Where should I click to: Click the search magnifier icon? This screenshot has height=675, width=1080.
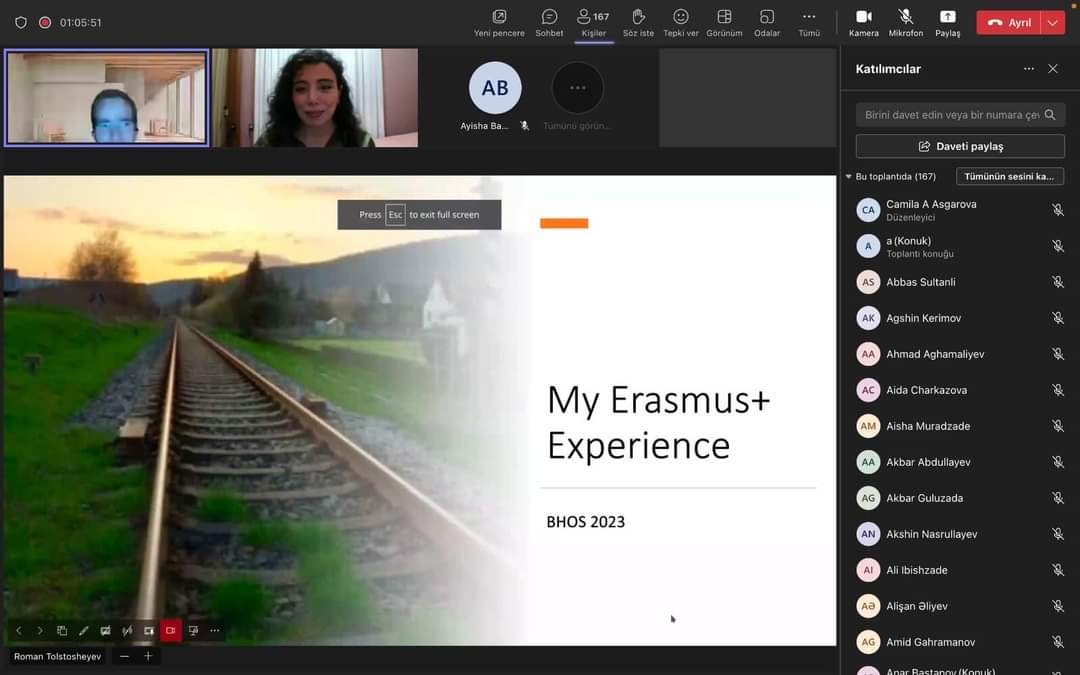1050,115
